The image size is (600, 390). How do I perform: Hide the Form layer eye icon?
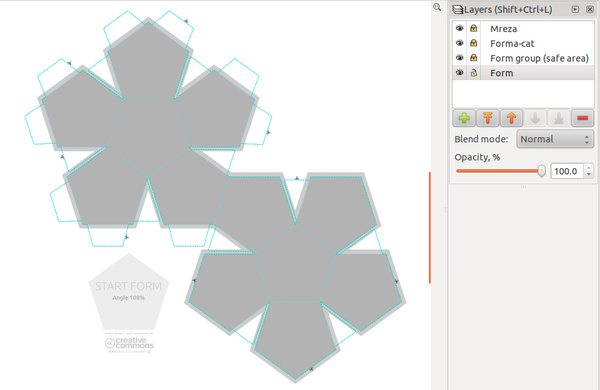(x=460, y=72)
